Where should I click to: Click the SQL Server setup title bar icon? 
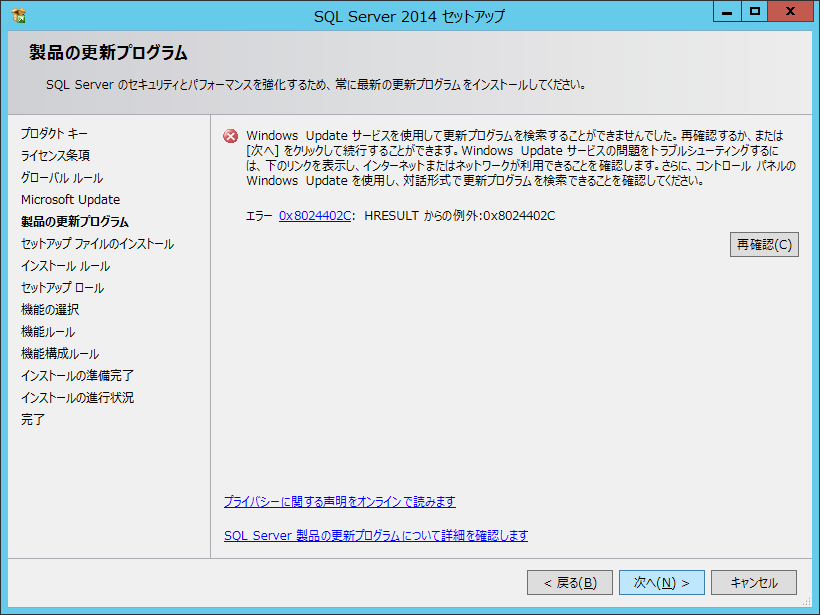pyautogui.click(x=18, y=16)
